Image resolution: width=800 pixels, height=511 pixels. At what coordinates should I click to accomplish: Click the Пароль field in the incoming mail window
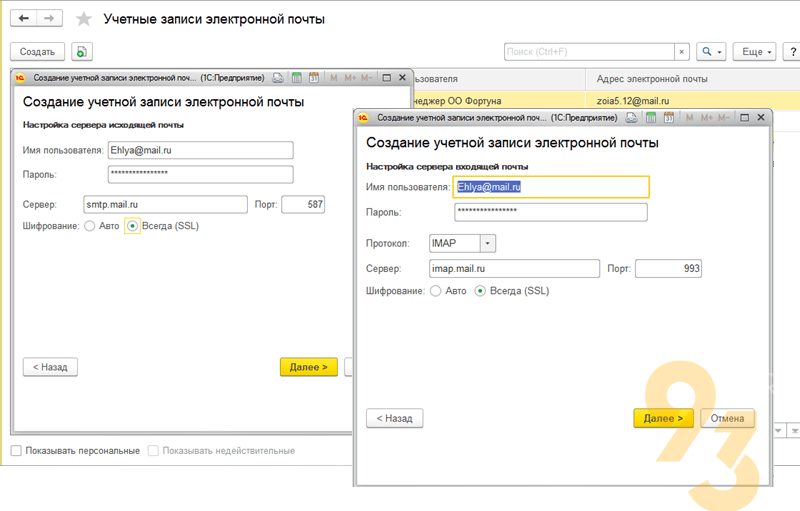tap(551, 212)
